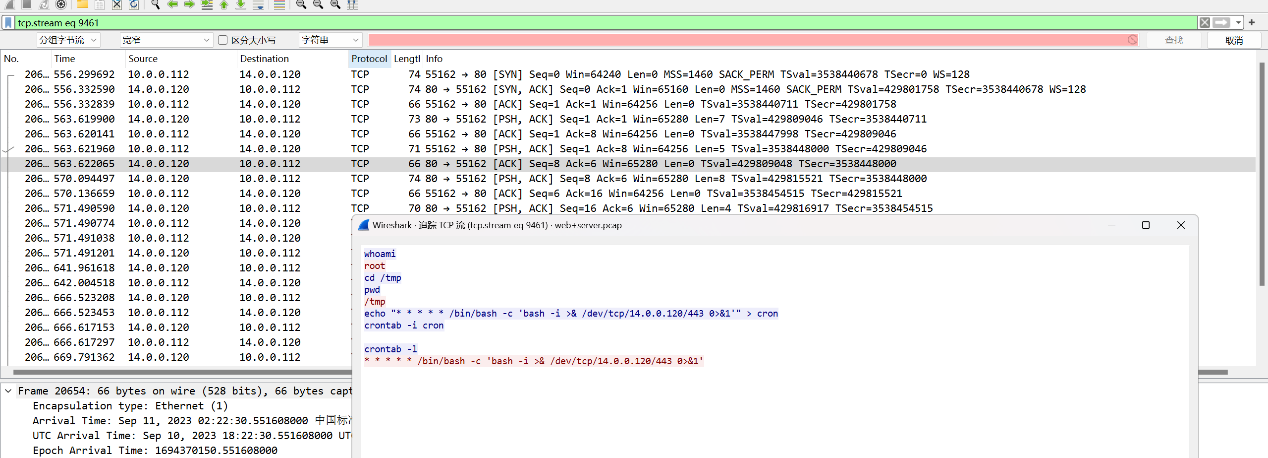The image size is (1268, 458).
Task: Collapse the Frame 20654 tree node
Action: click(x=8, y=391)
